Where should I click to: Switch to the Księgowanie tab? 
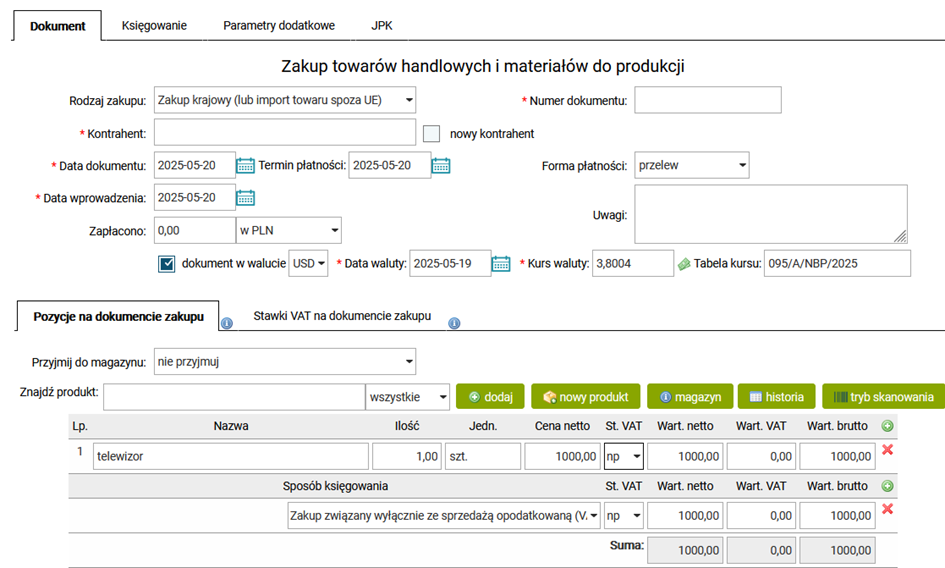[x=154, y=25]
